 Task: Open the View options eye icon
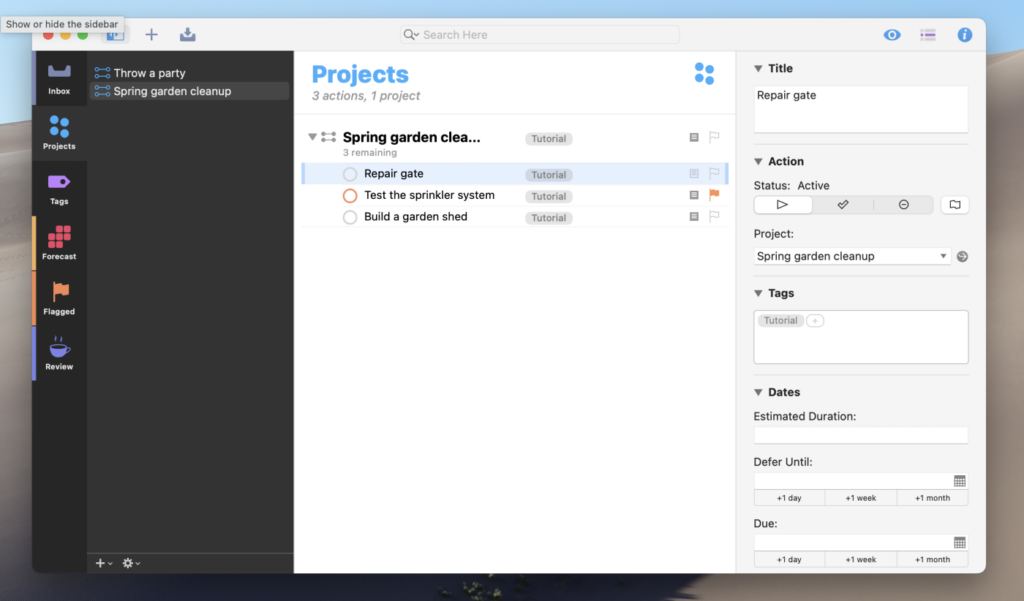891,35
